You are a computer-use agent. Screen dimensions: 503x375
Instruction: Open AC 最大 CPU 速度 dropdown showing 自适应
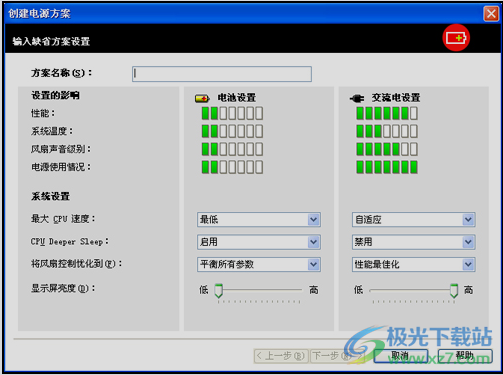413,219
